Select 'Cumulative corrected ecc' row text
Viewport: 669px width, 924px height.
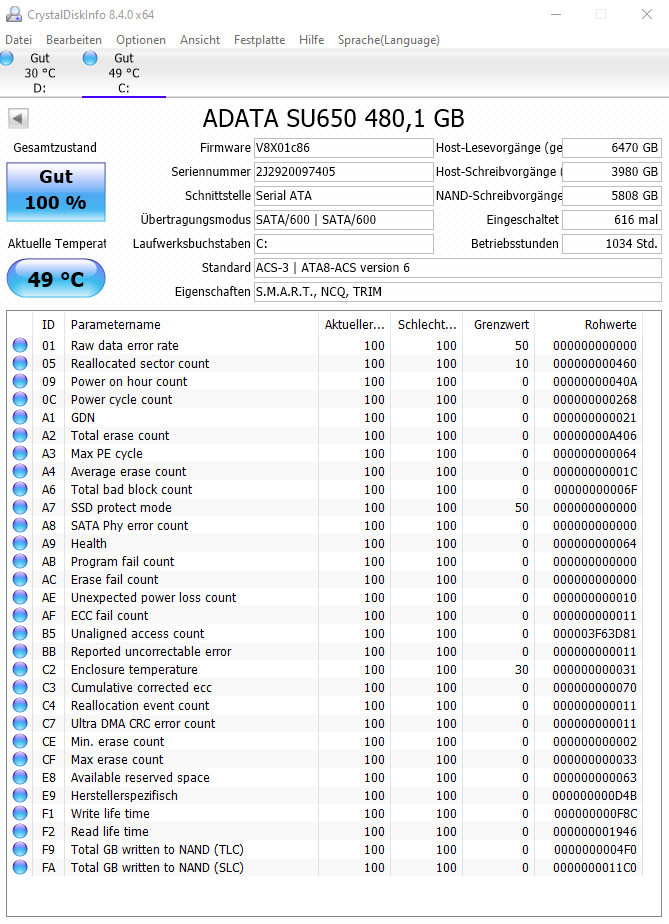point(141,688)
